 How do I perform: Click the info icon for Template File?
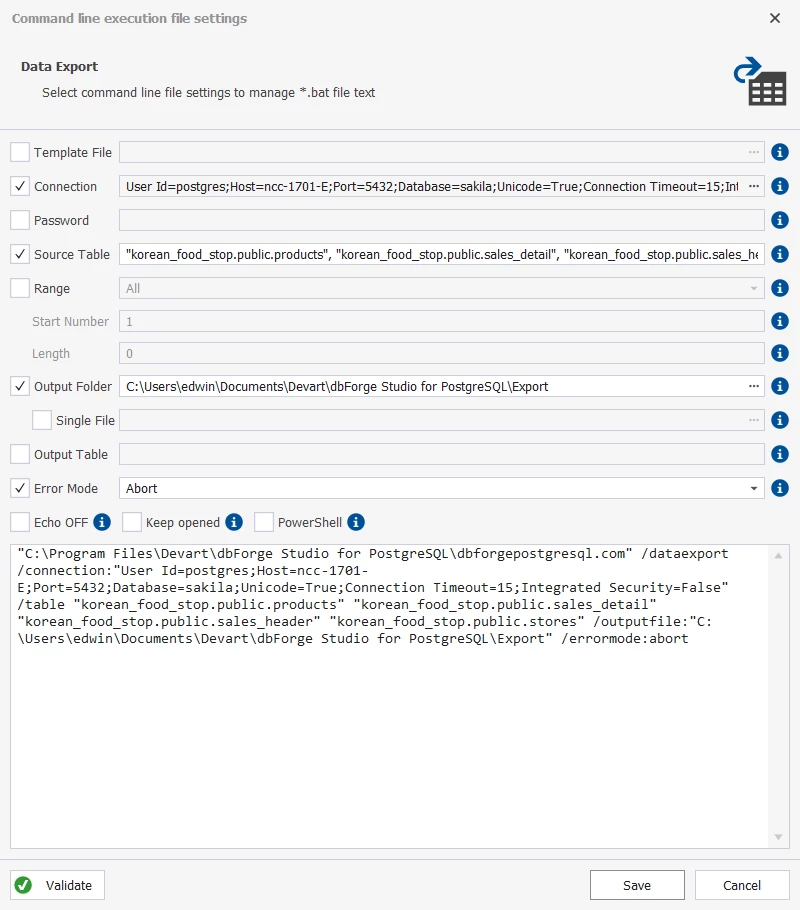(780, 152)
